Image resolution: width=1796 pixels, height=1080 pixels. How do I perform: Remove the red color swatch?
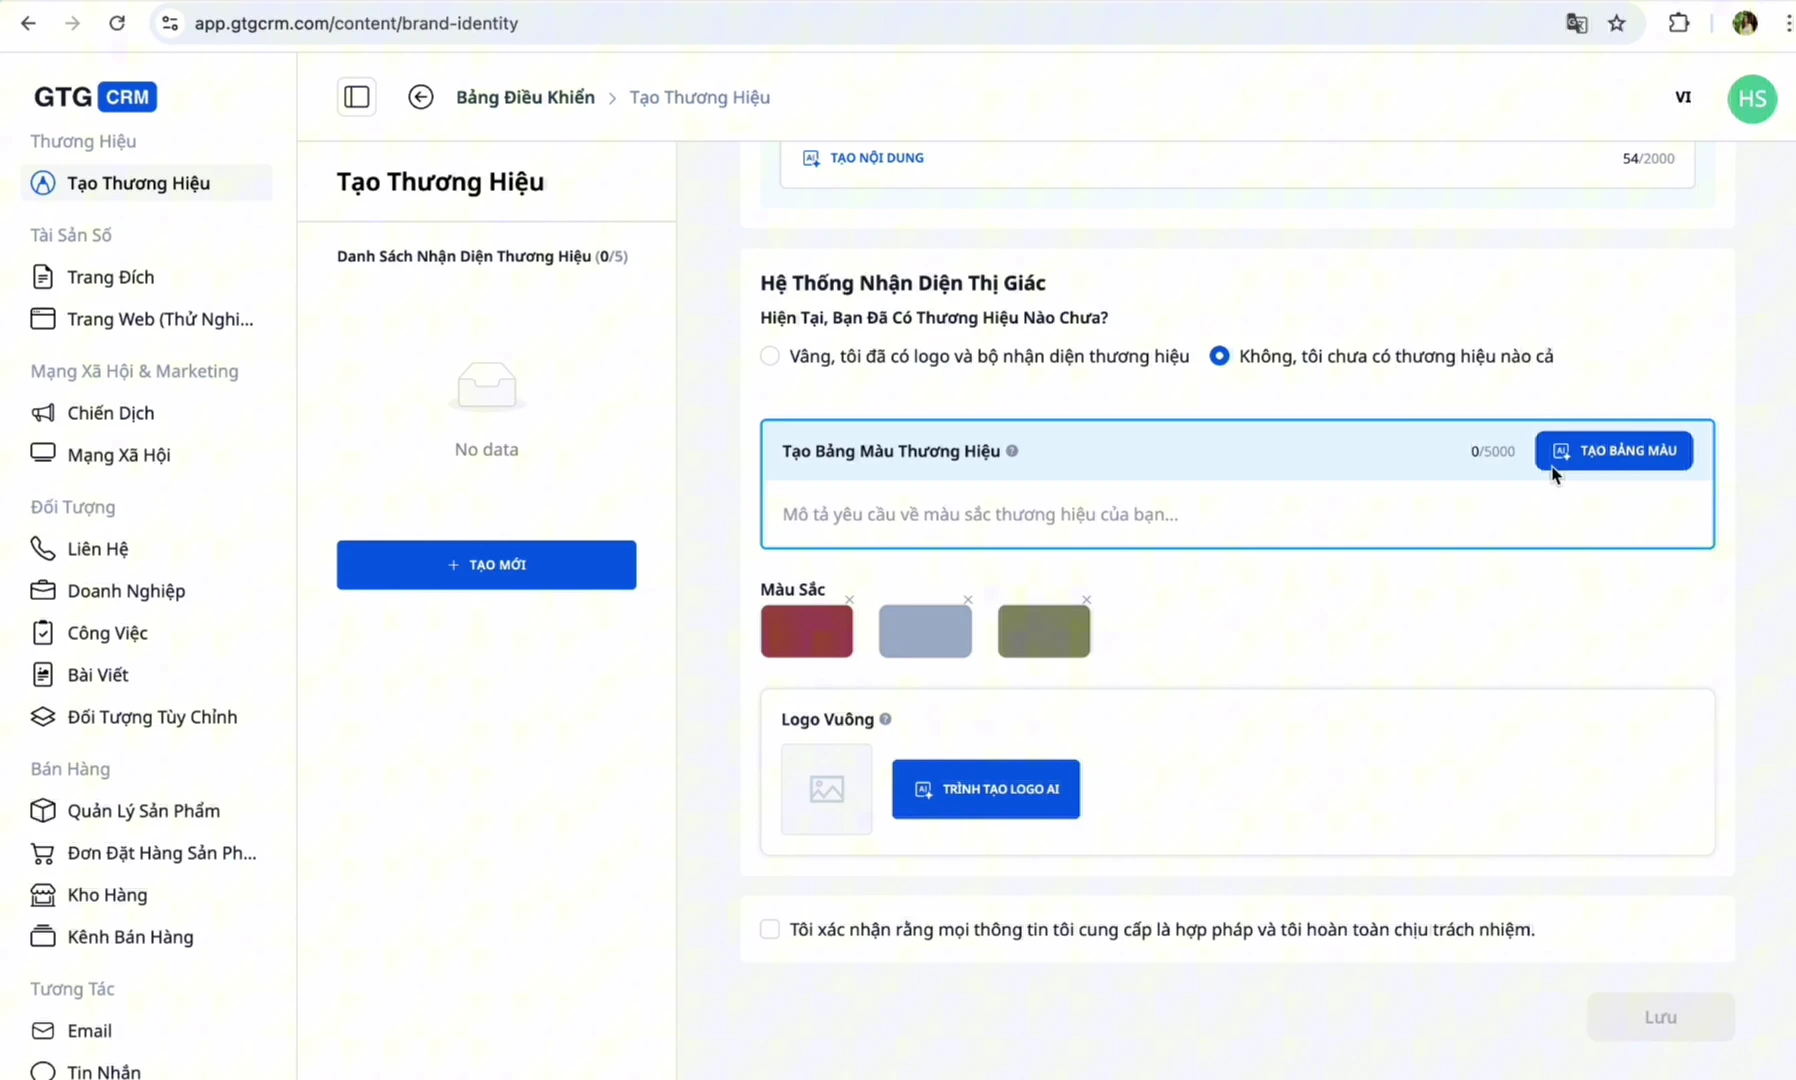point(849,600)
